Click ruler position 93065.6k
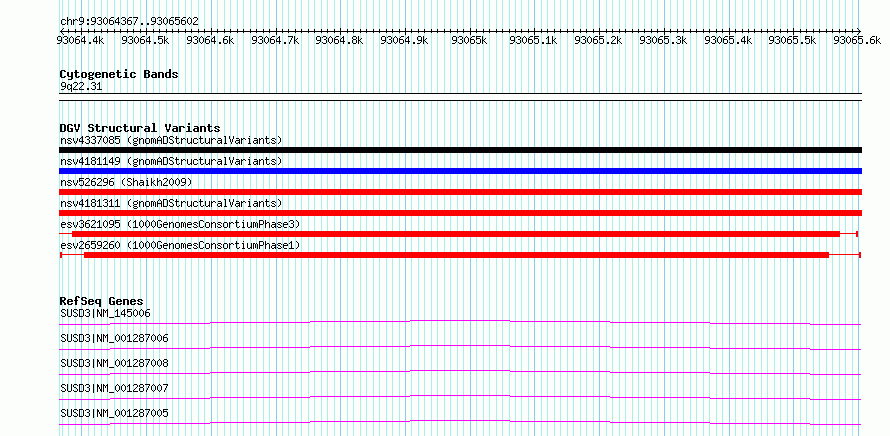The image size is (890, 436). [857, 40]
